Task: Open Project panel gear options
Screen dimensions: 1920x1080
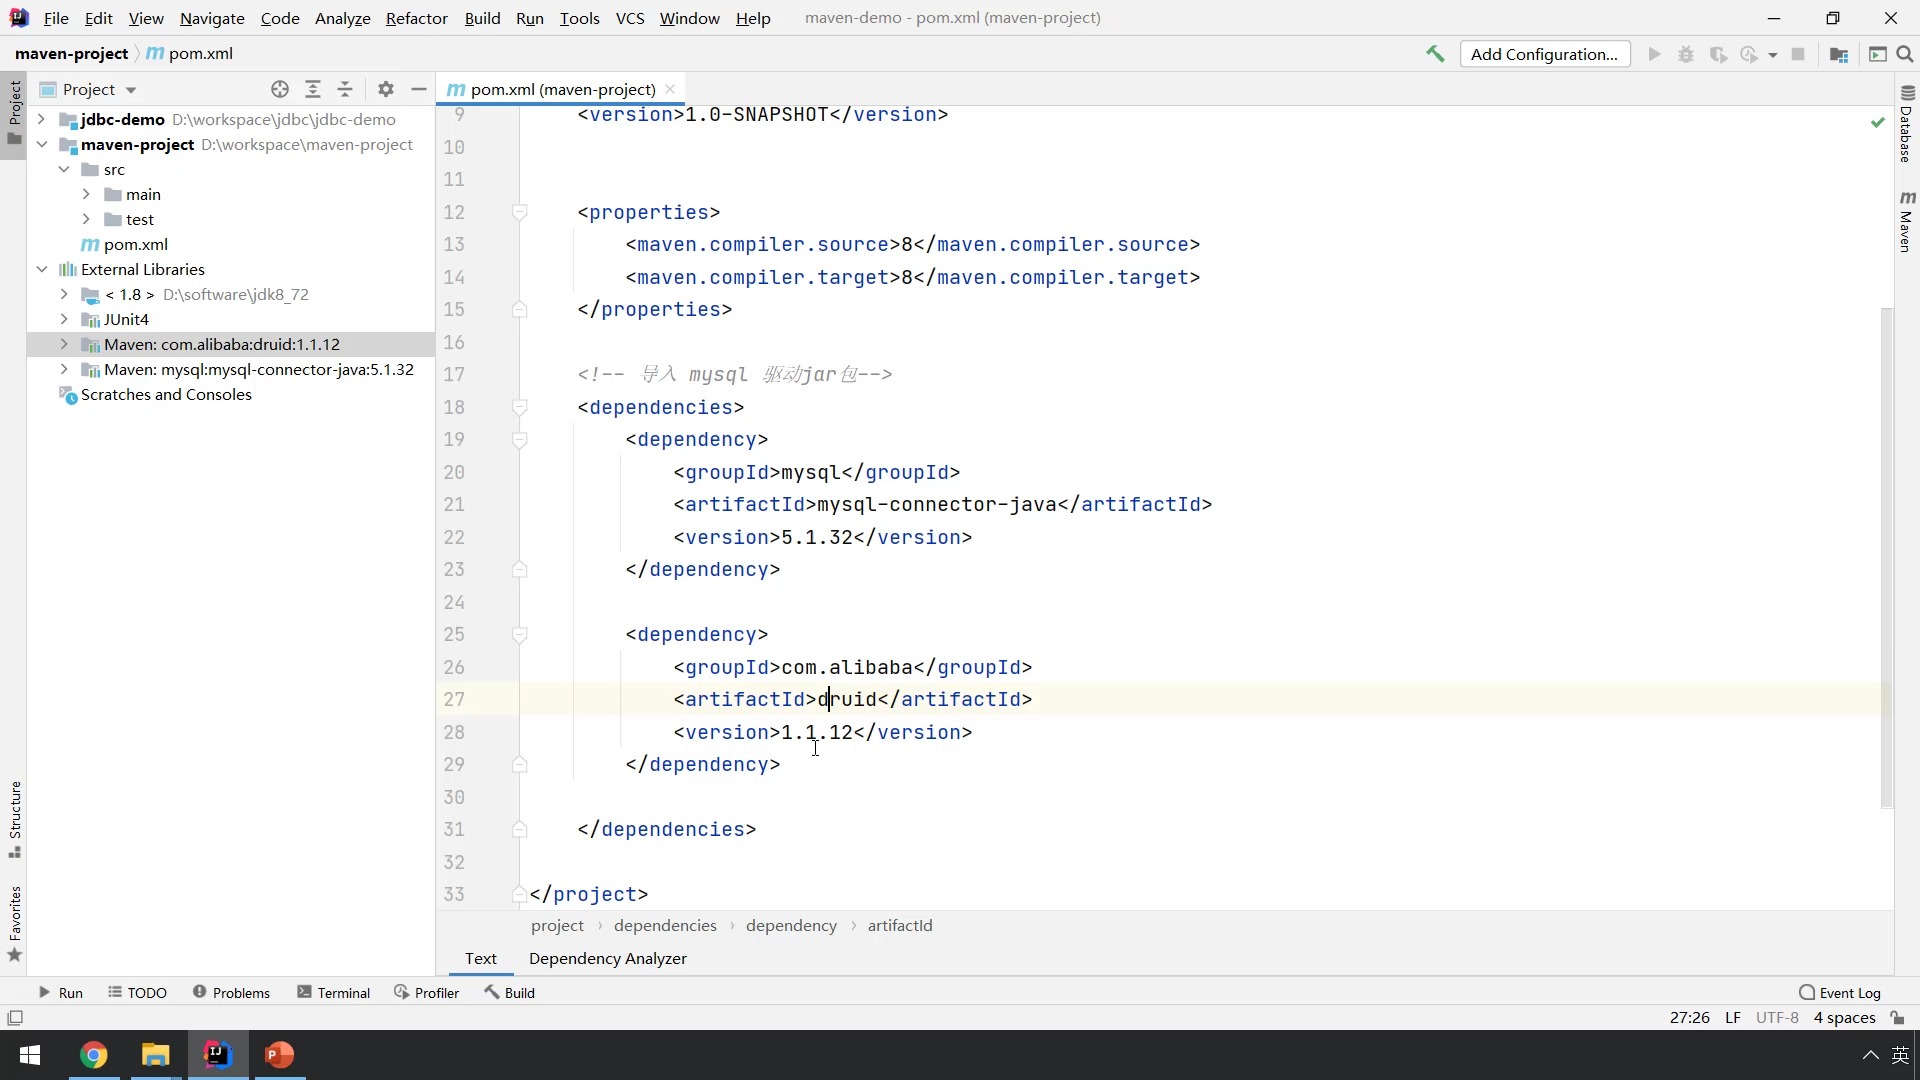Action: pyautogui.click(x=386, y=89)
